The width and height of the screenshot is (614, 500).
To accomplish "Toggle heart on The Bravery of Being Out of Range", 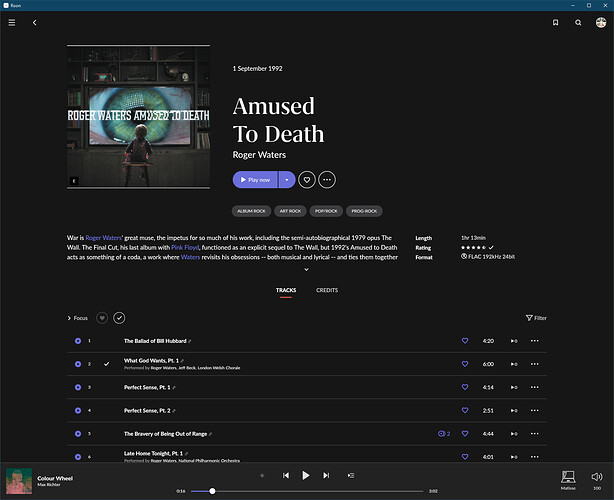I will [465, 433].
